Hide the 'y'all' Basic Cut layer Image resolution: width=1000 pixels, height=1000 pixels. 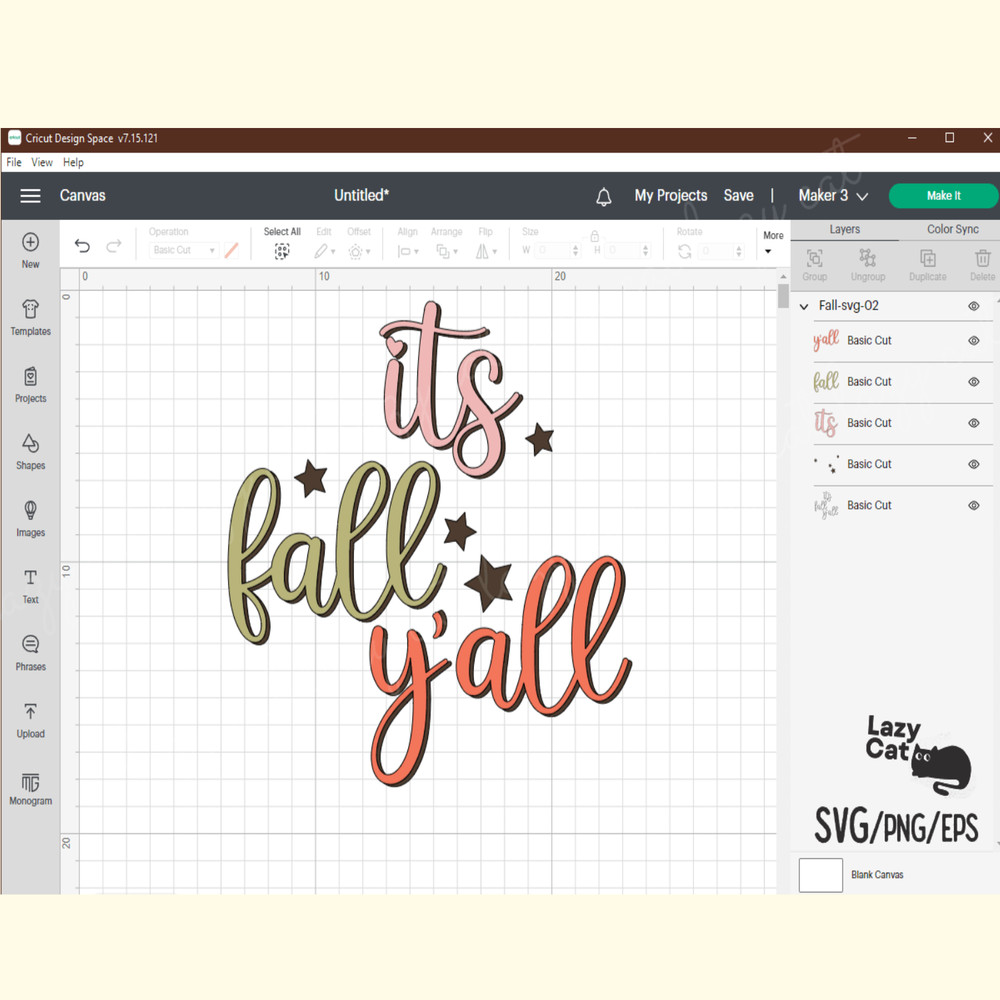973,341
